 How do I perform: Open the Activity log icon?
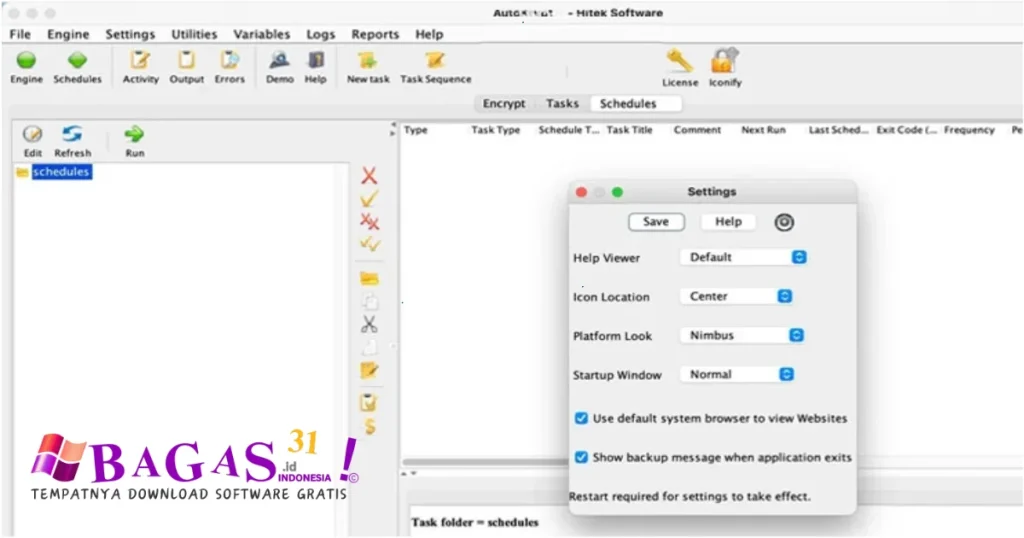point(140,60)
